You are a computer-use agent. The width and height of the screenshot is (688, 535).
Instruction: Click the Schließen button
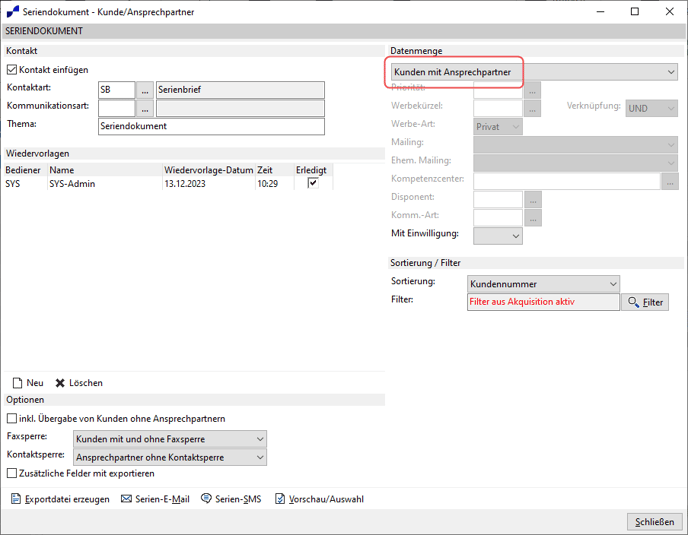pyautogui.click(x=654, y=522)
